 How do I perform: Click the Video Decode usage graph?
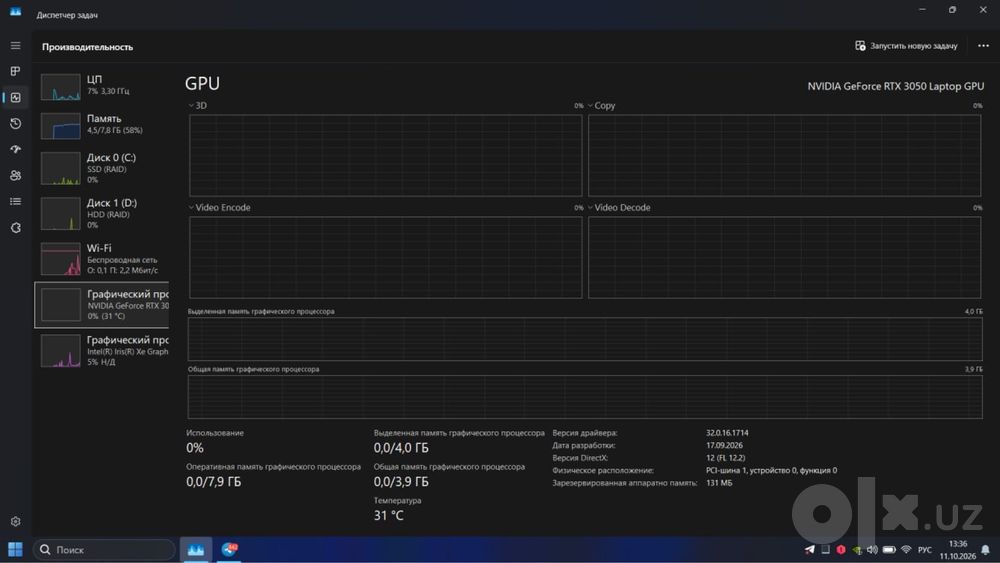pyautogui.click(x=784, y=257)
